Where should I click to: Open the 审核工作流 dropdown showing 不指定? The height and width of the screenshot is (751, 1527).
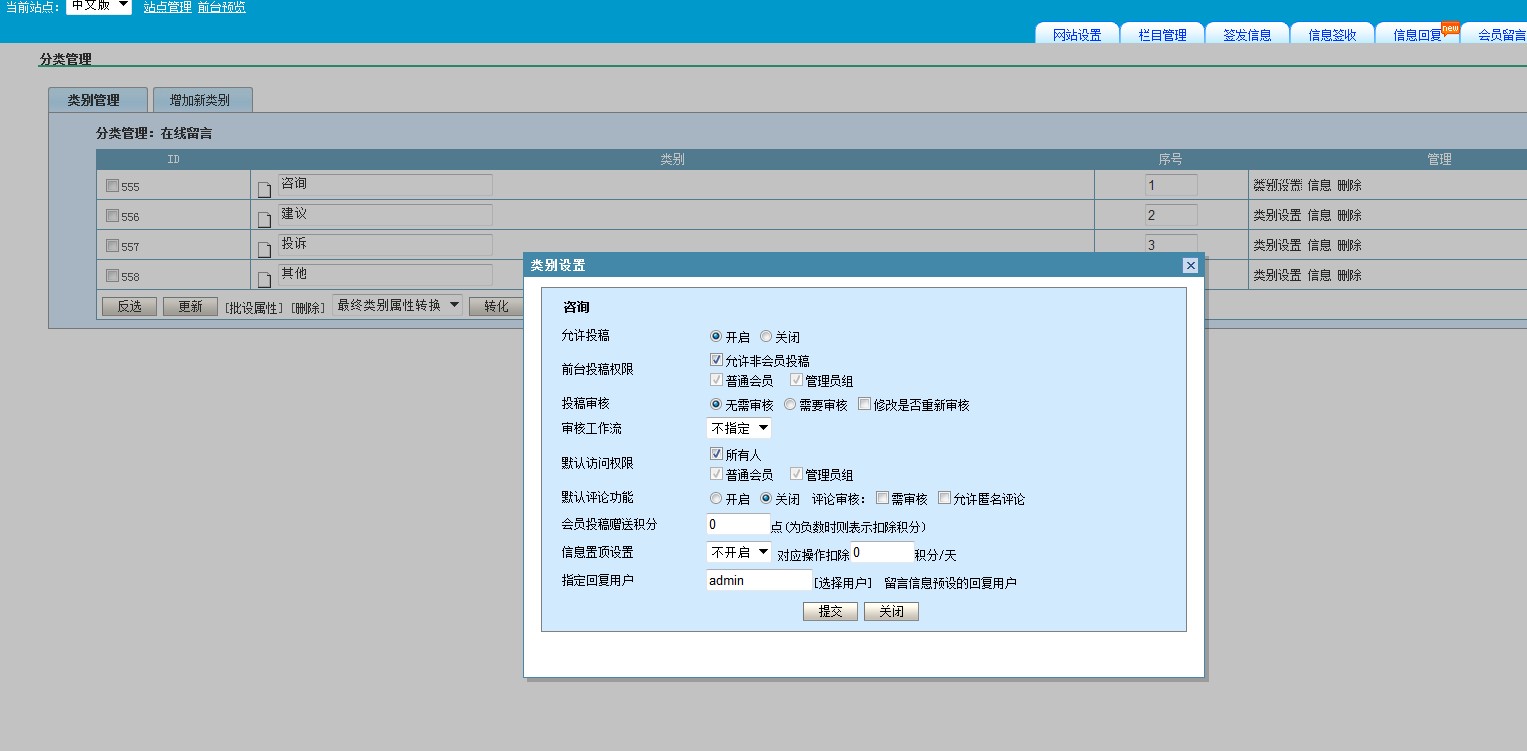tap(739, 428)
